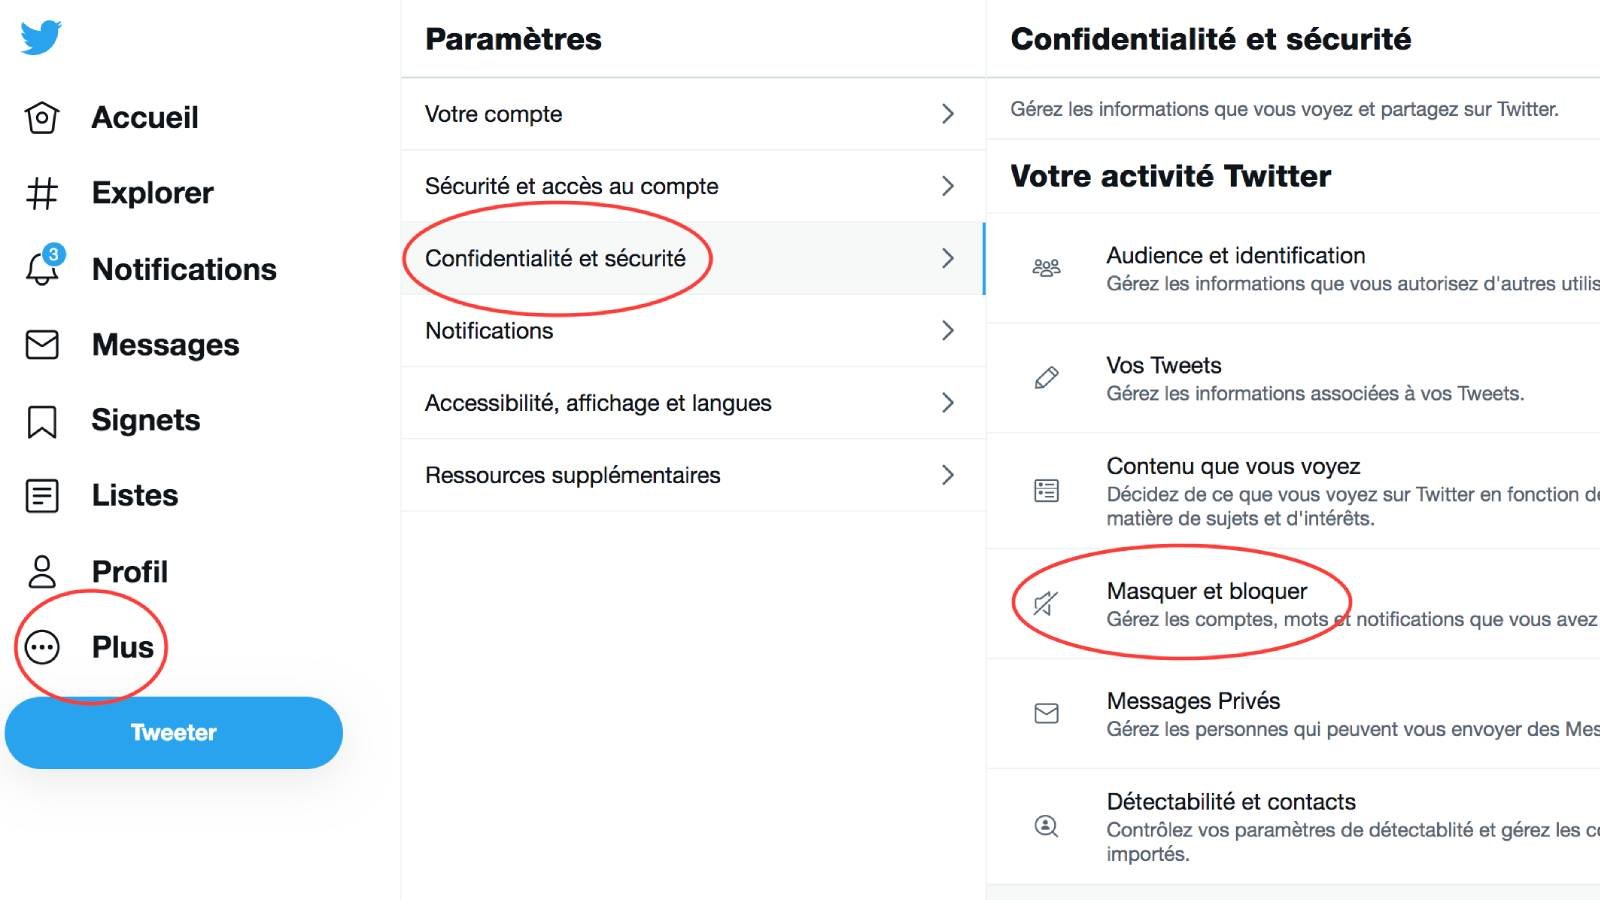Open the Notifications settings entry
Screen dimensions: 1600x900
[489, 331]
